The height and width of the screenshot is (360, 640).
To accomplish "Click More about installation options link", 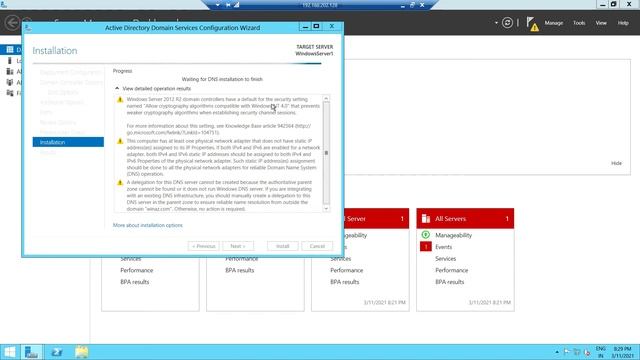I will pyautogui.click(x=148, y=225).
